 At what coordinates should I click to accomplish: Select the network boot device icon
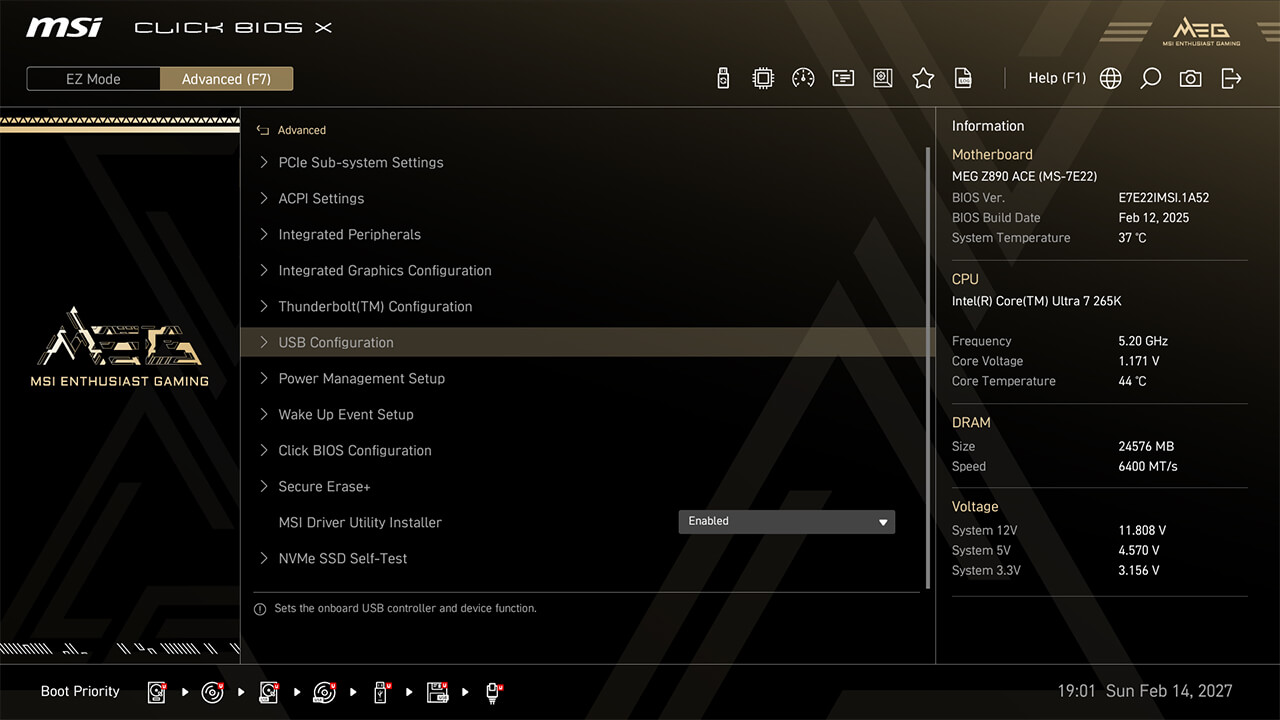pos(494,692)
